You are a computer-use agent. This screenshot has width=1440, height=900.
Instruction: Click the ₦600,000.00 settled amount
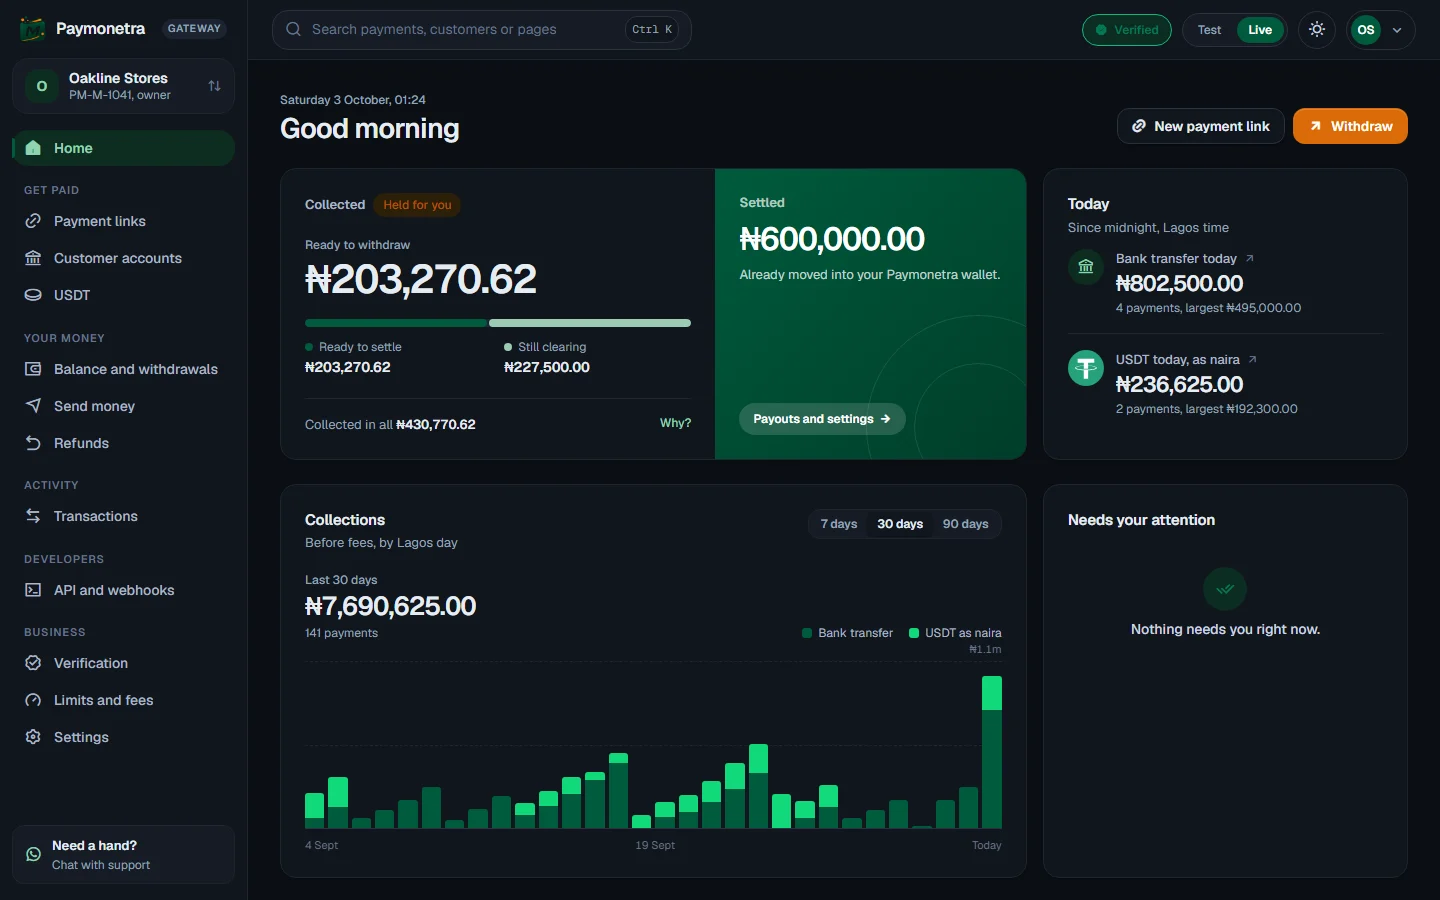(x=832, y=239)
